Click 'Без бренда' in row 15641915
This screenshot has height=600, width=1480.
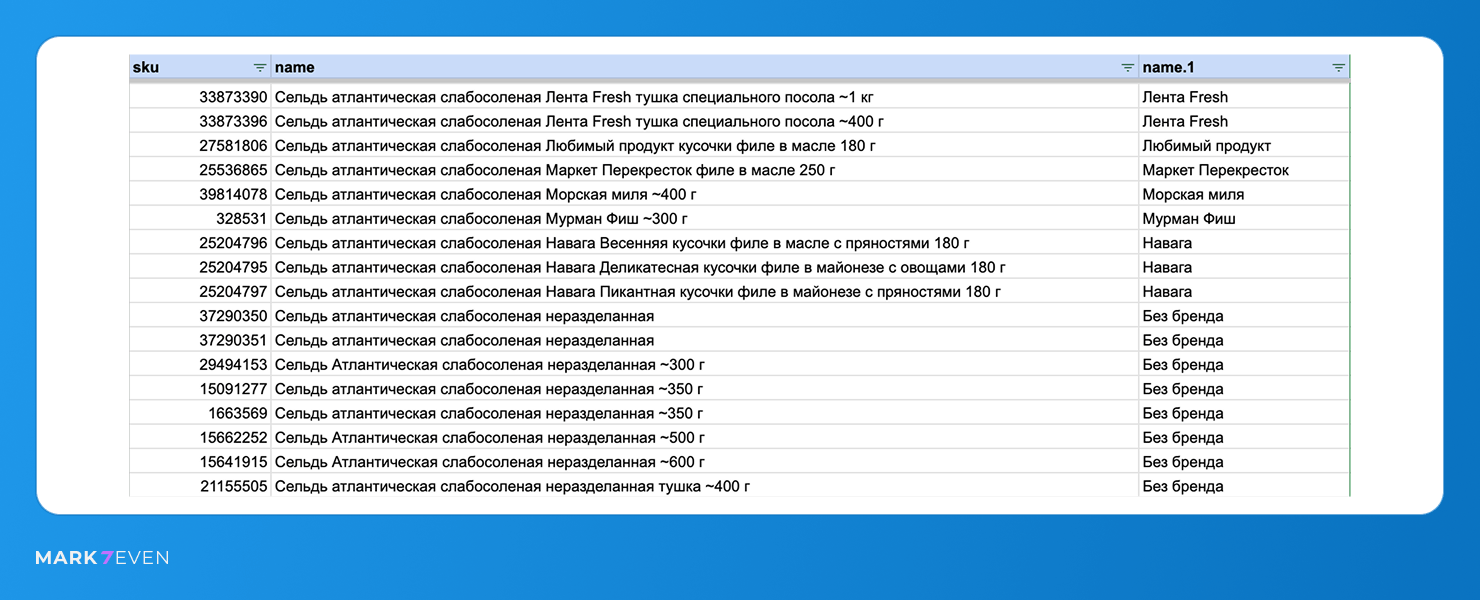[x=1245, y=462]
